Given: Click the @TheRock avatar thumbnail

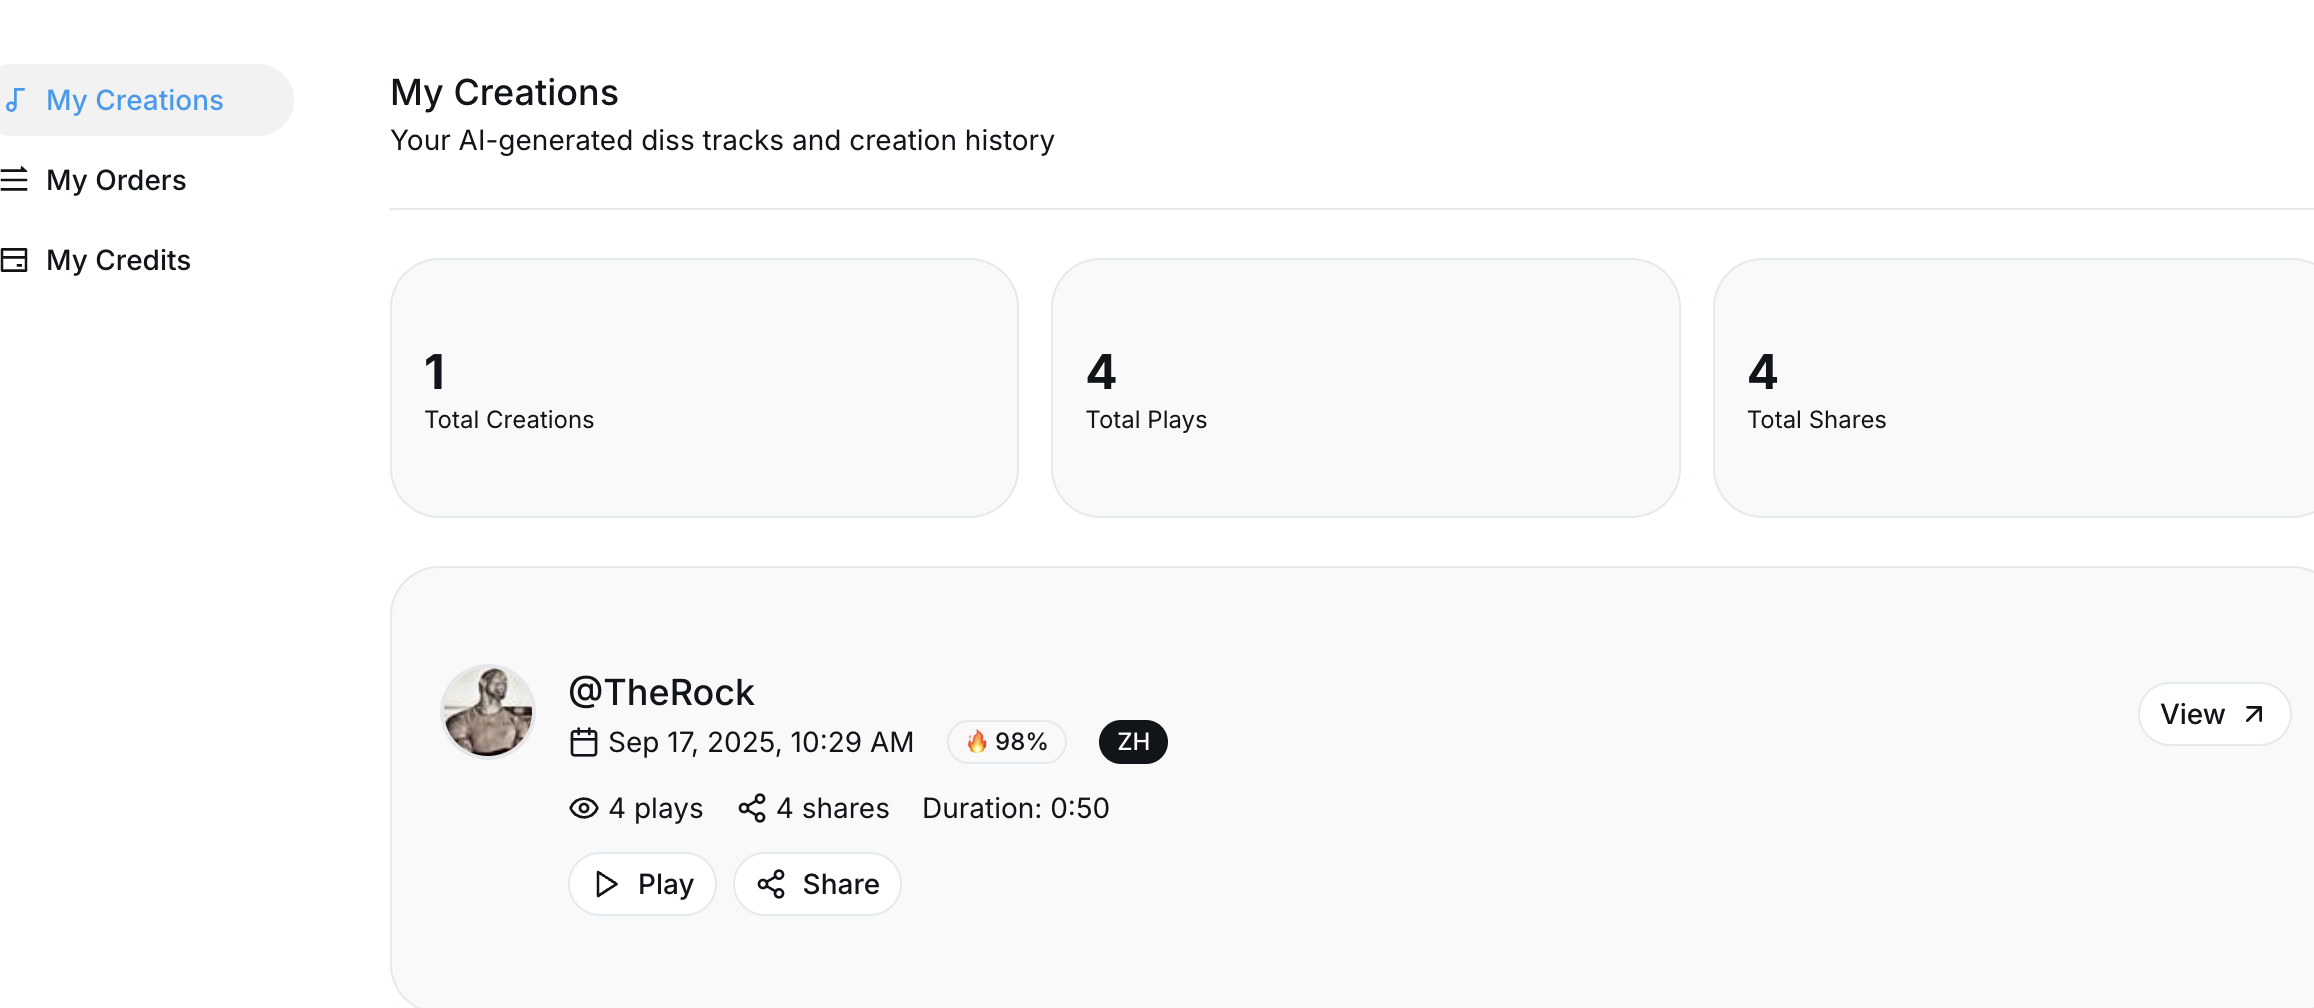Looking at the screenshot, I should click(x=488, y=712).
